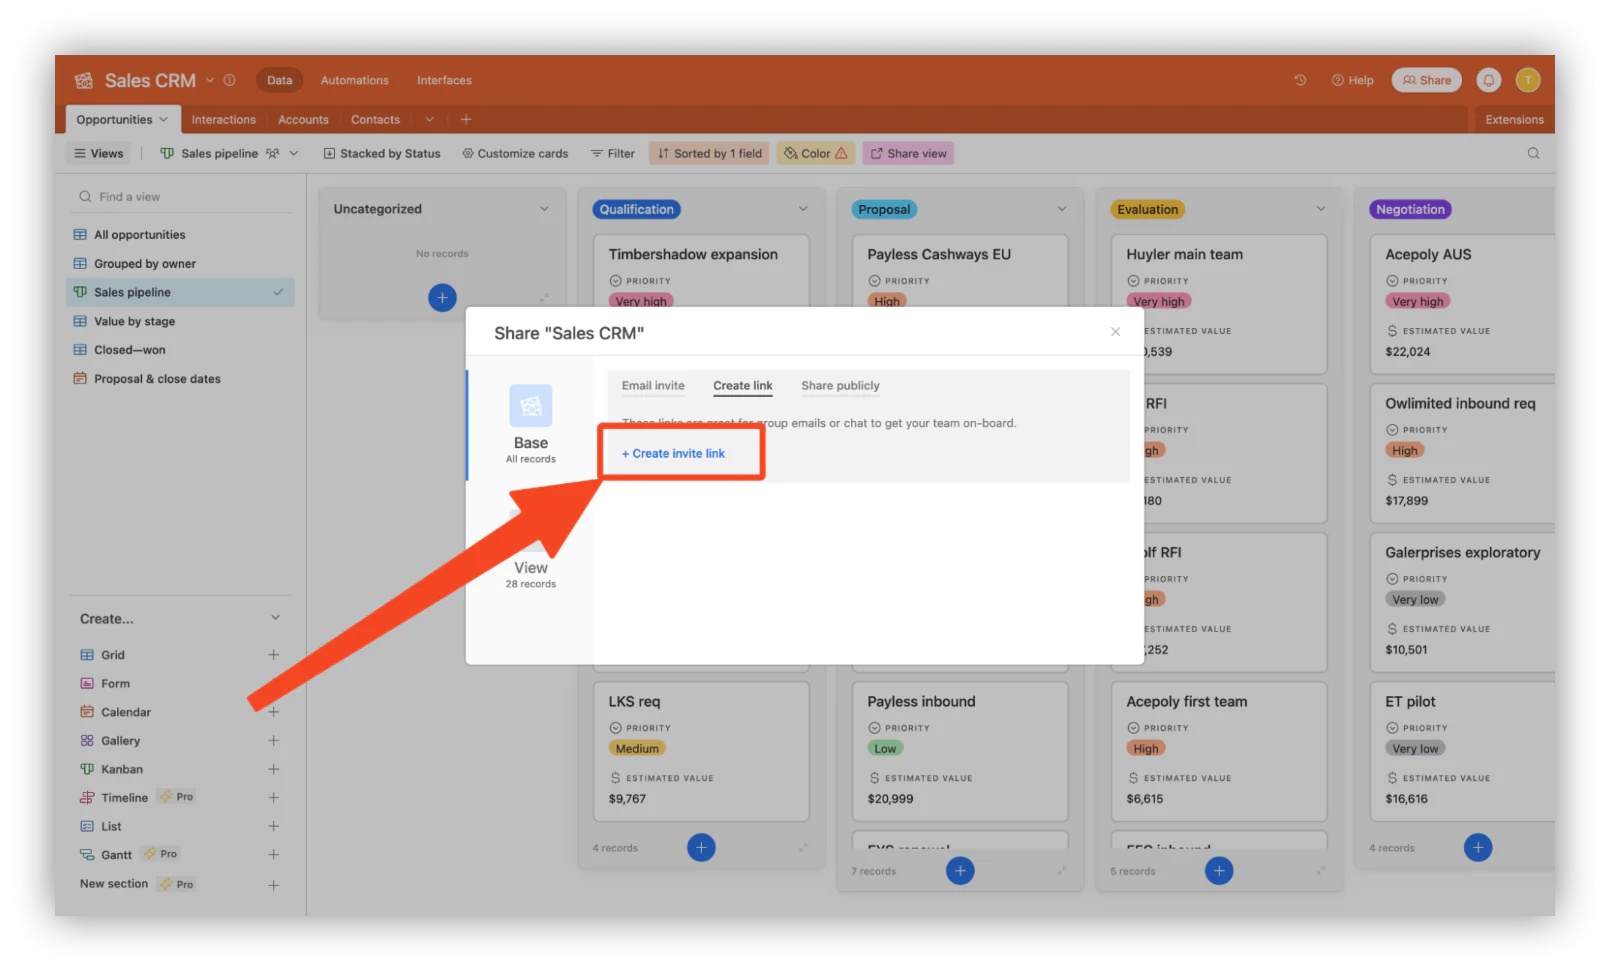Create a new Grid view

click(273, 655)
